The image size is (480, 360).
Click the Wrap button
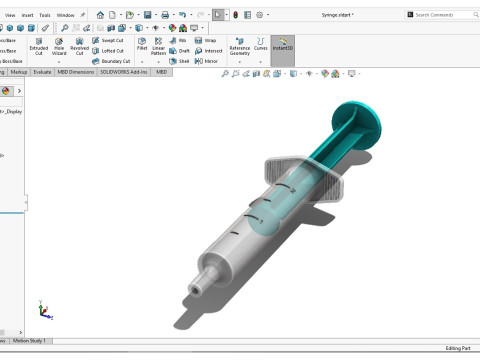tap(205, 40)
